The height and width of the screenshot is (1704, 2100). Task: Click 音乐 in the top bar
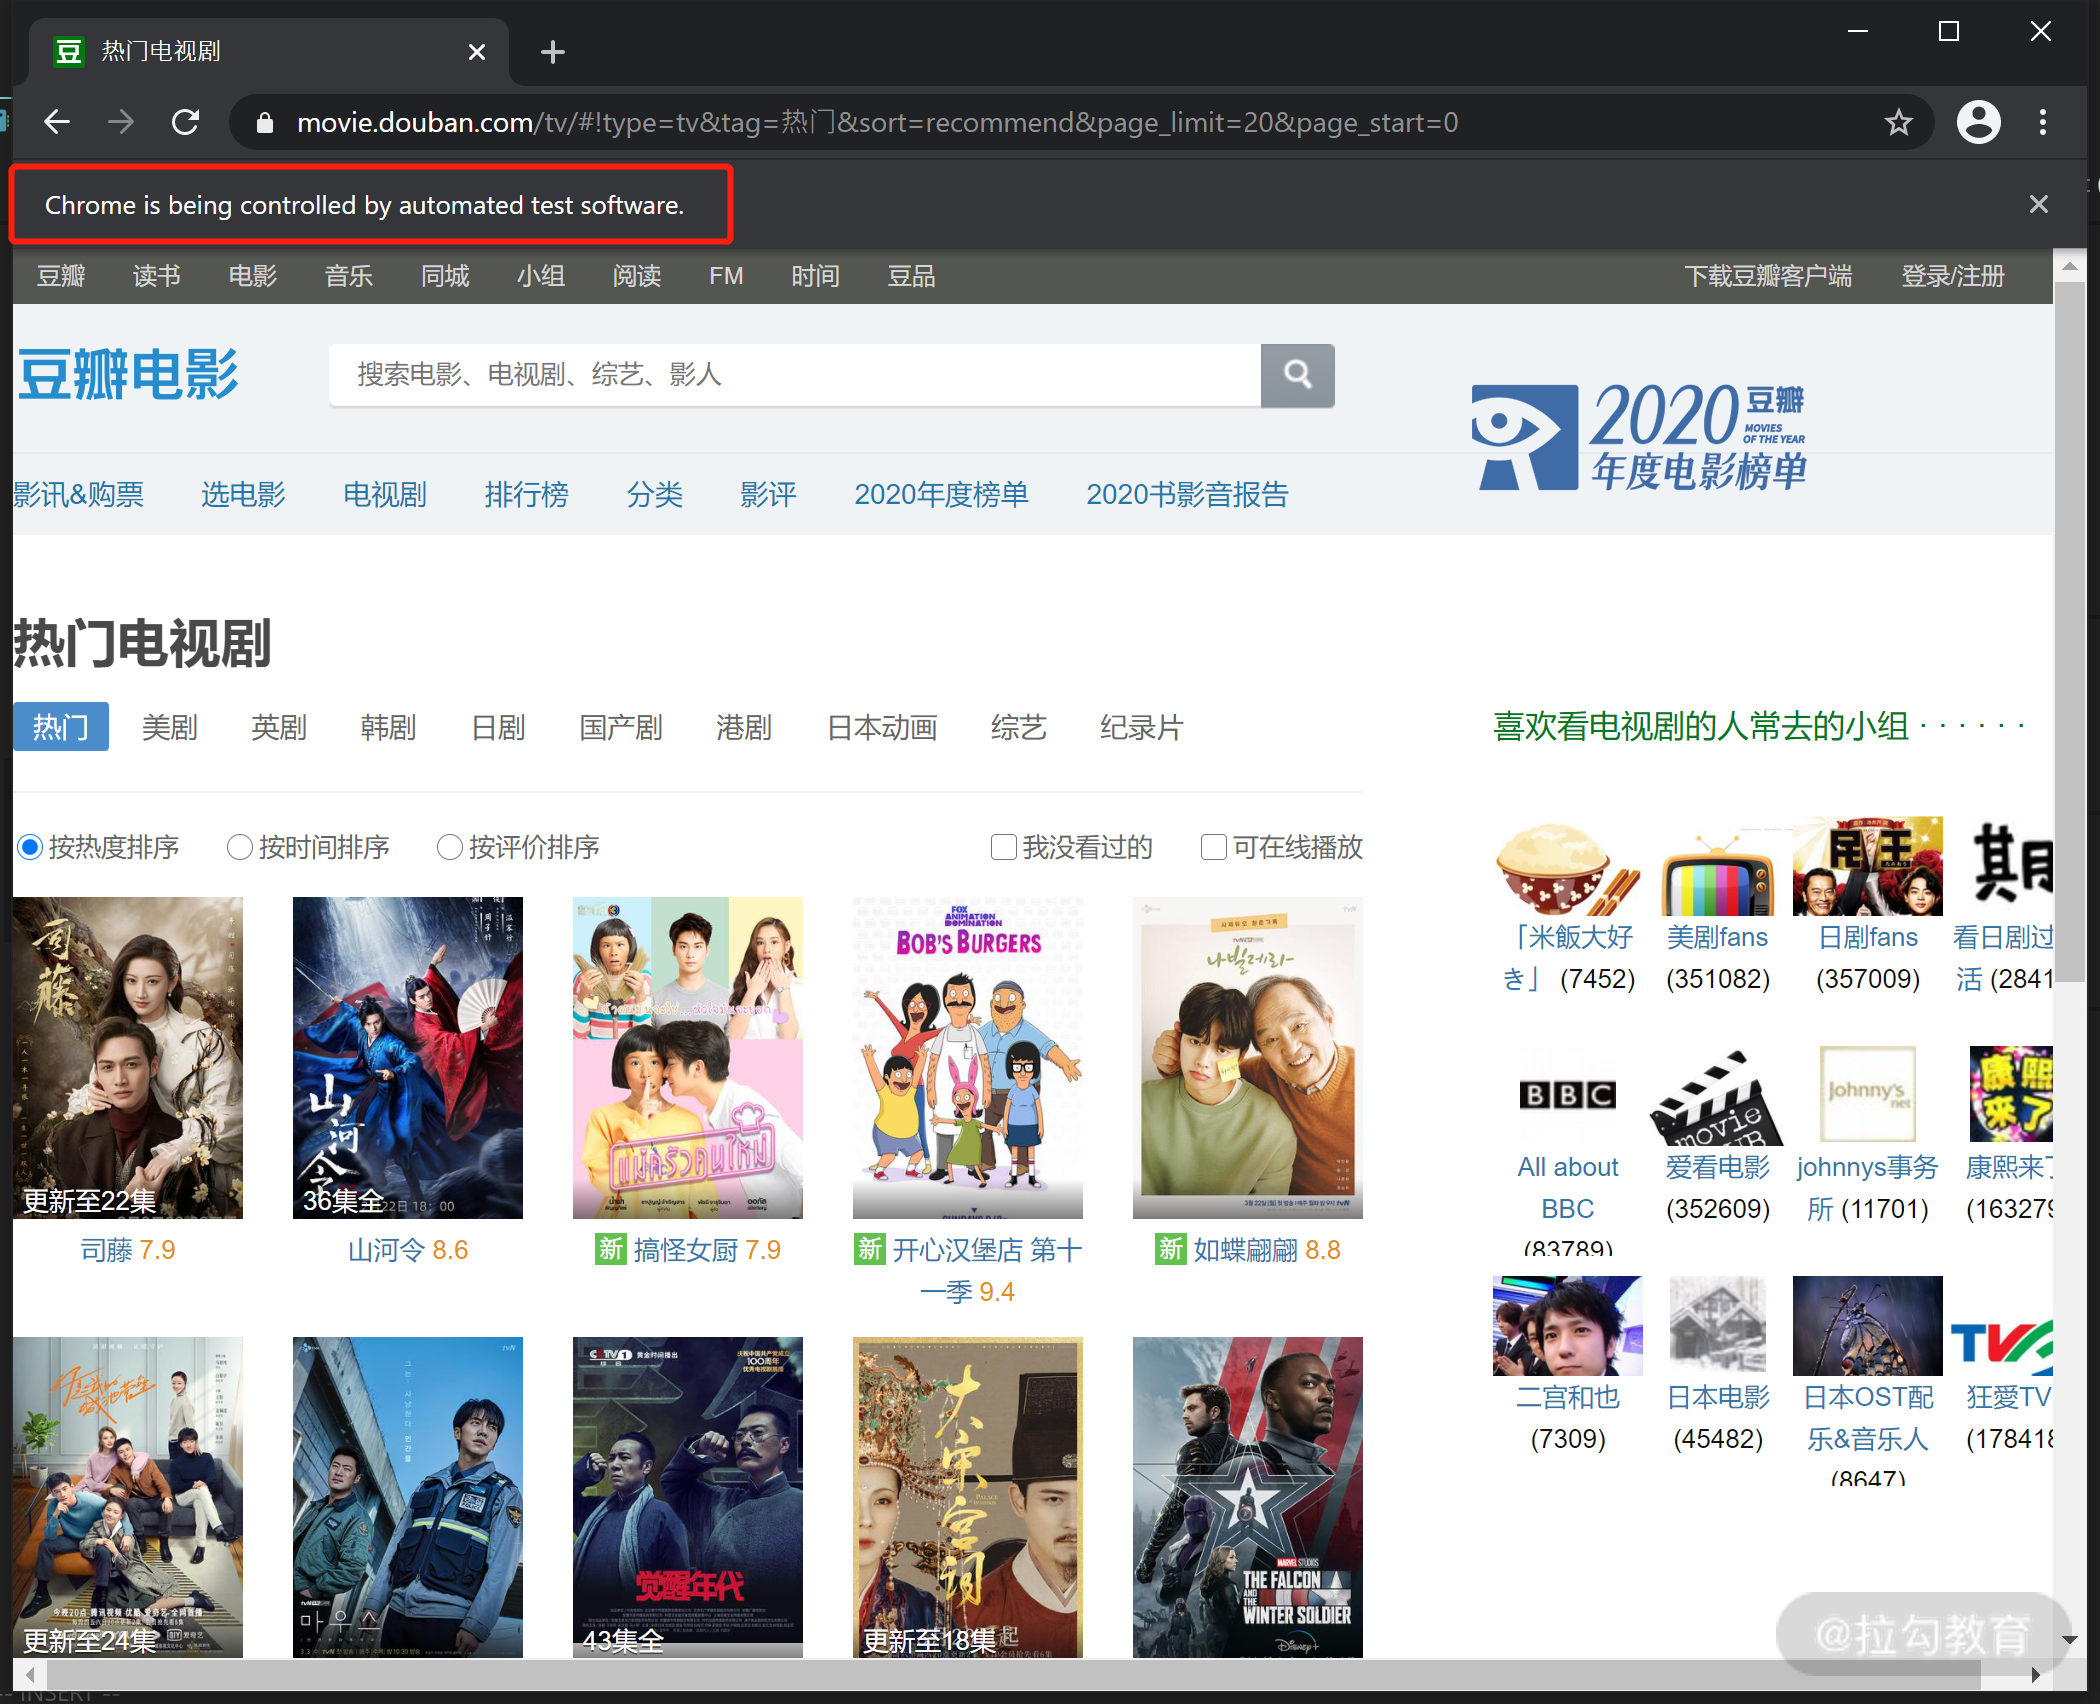coord(349,276)
